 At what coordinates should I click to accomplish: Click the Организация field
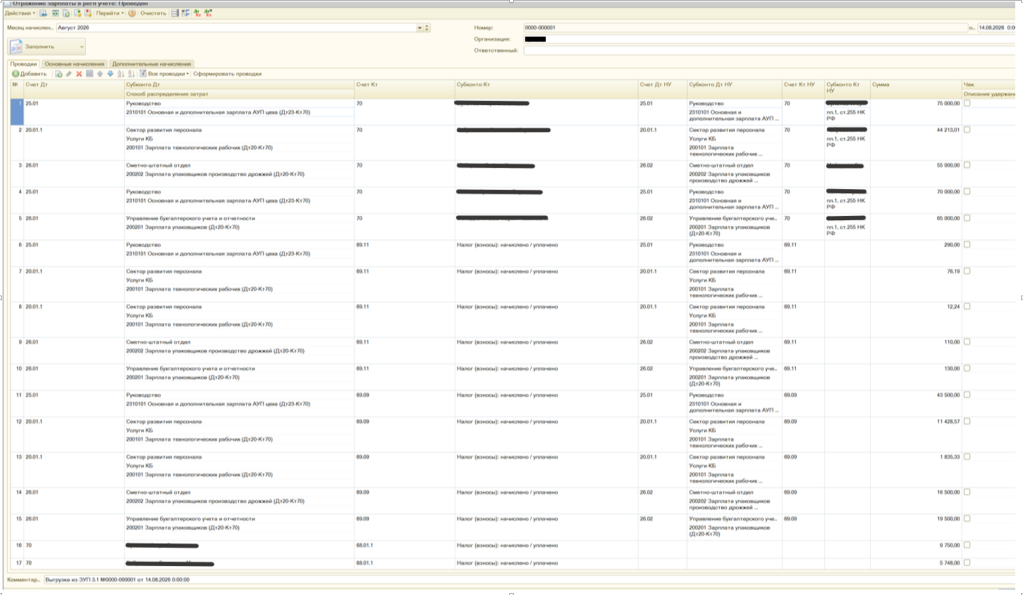pos(769,39)
